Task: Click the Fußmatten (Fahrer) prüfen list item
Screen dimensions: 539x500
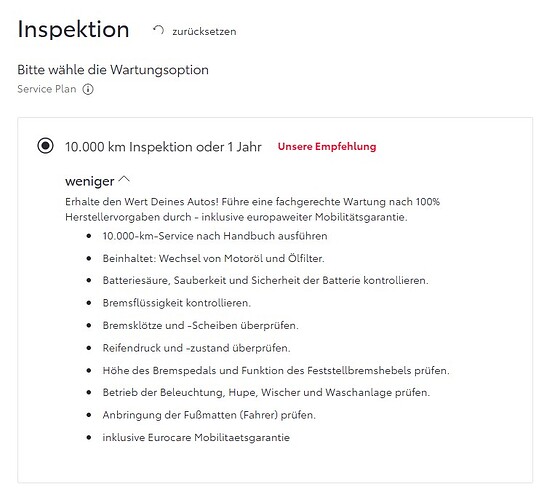Action: tap(209, 415)
